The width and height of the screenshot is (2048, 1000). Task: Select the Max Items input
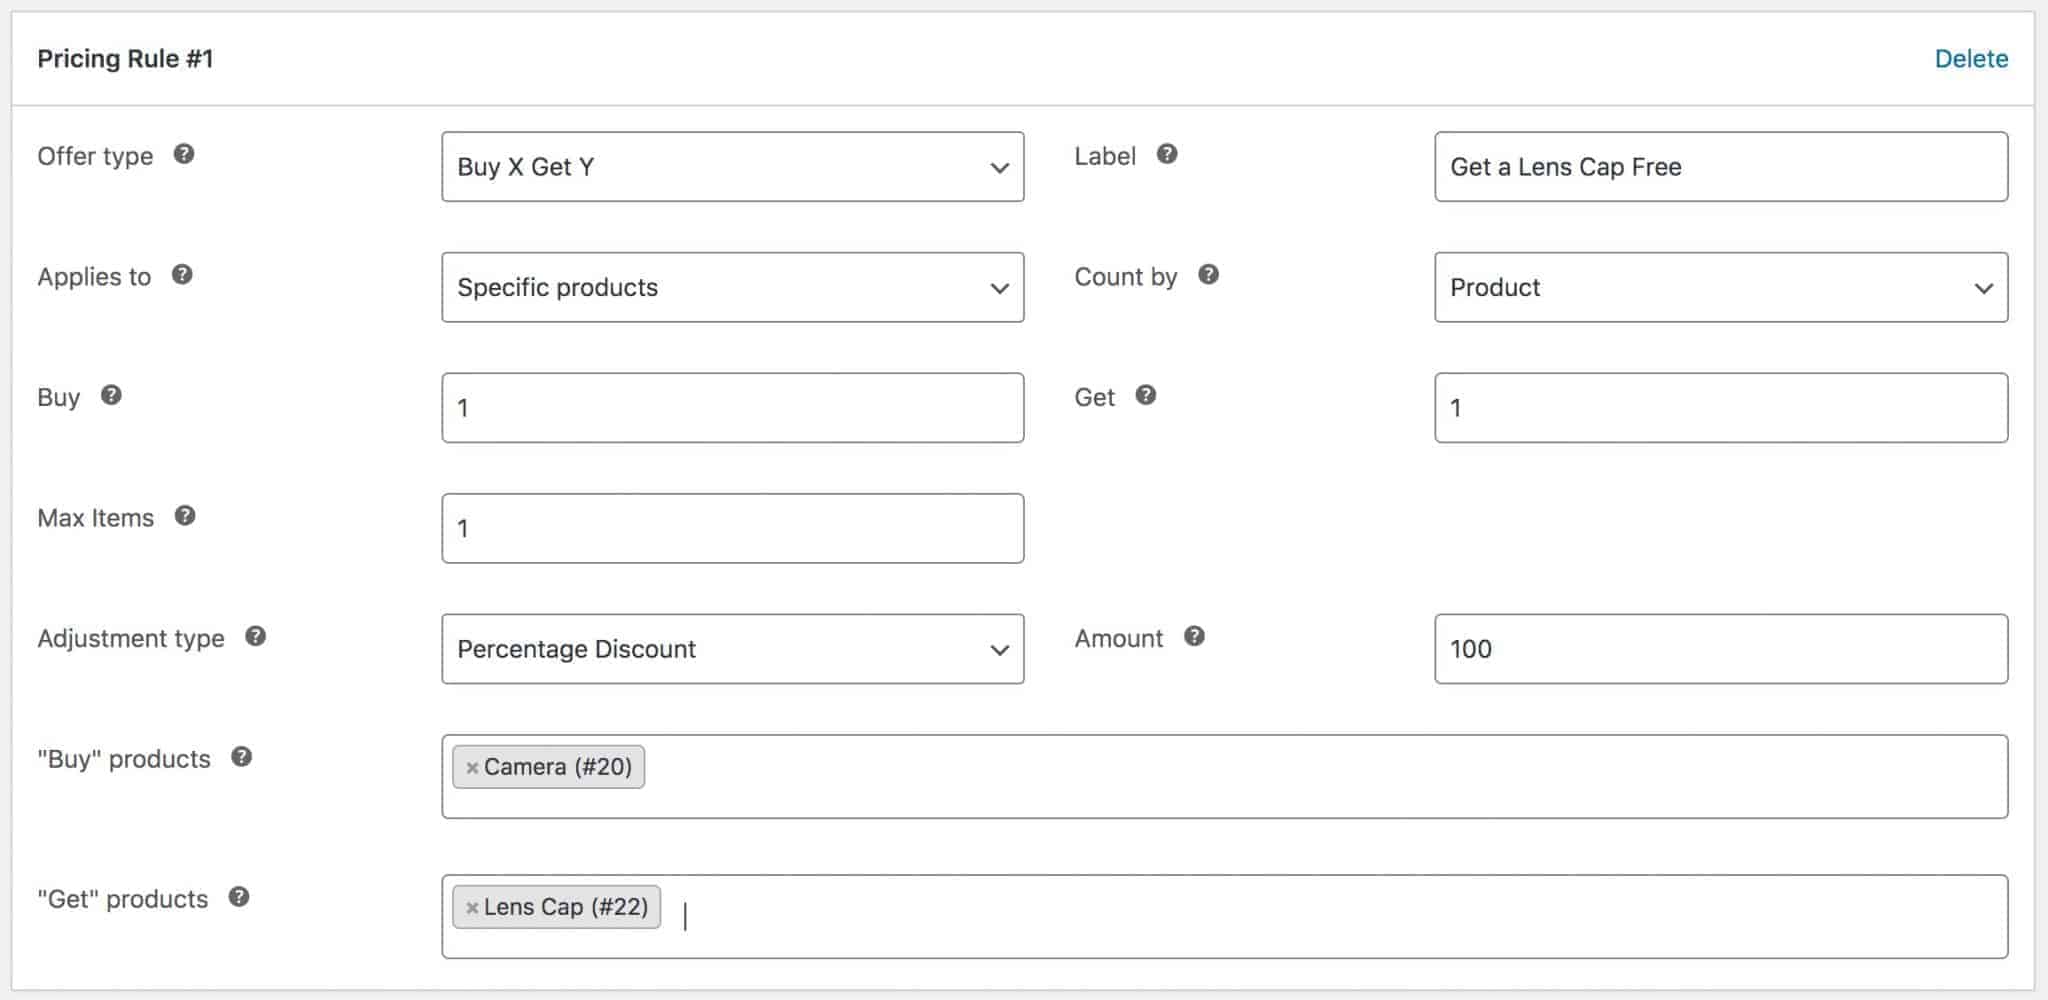tap(733, 528)
